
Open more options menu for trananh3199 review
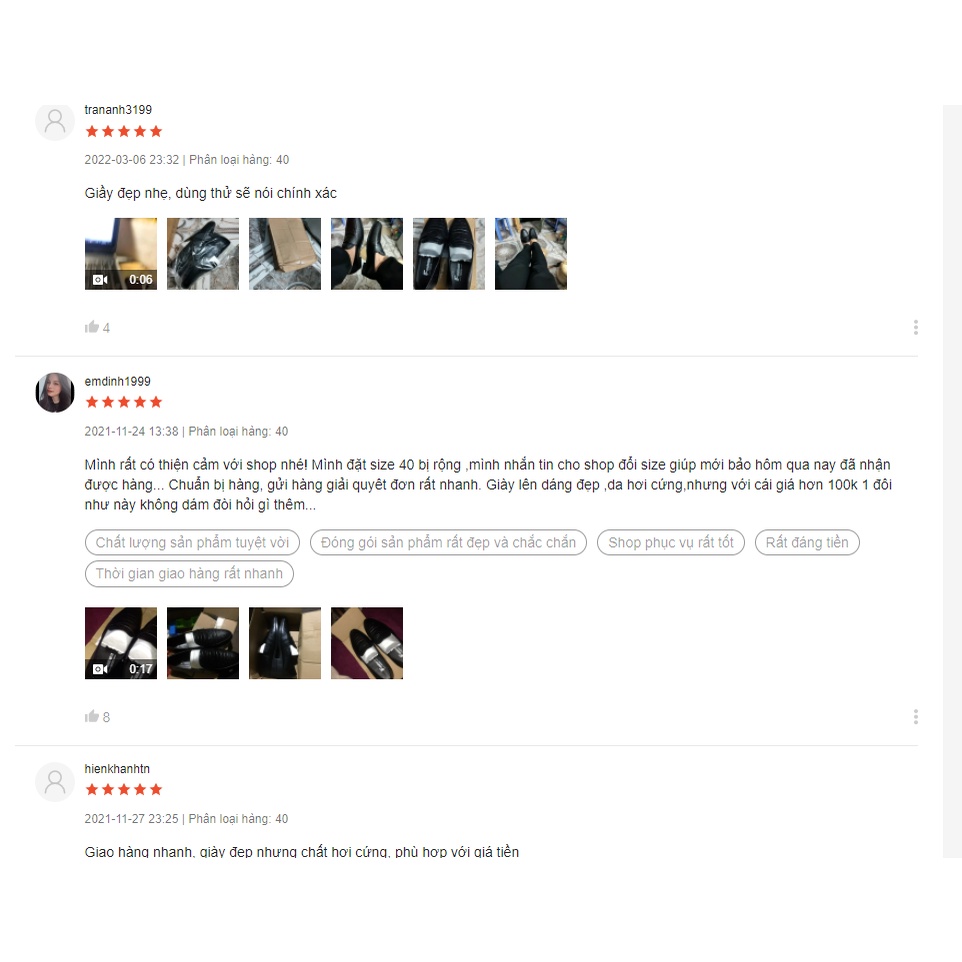(915, 327)
